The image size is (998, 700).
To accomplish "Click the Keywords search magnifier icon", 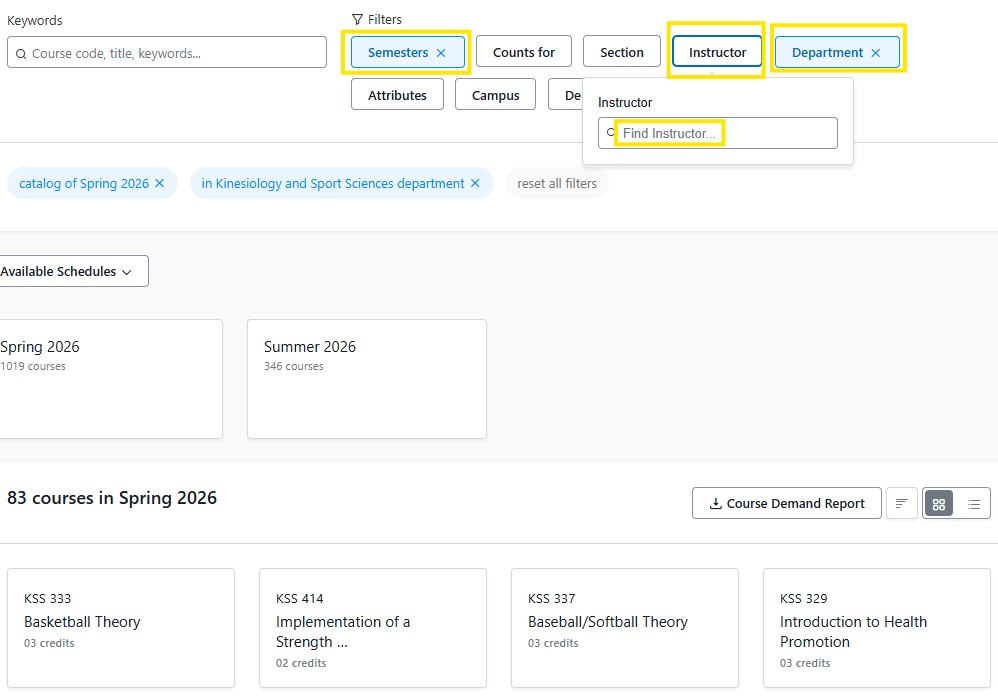I will point(21,54).
